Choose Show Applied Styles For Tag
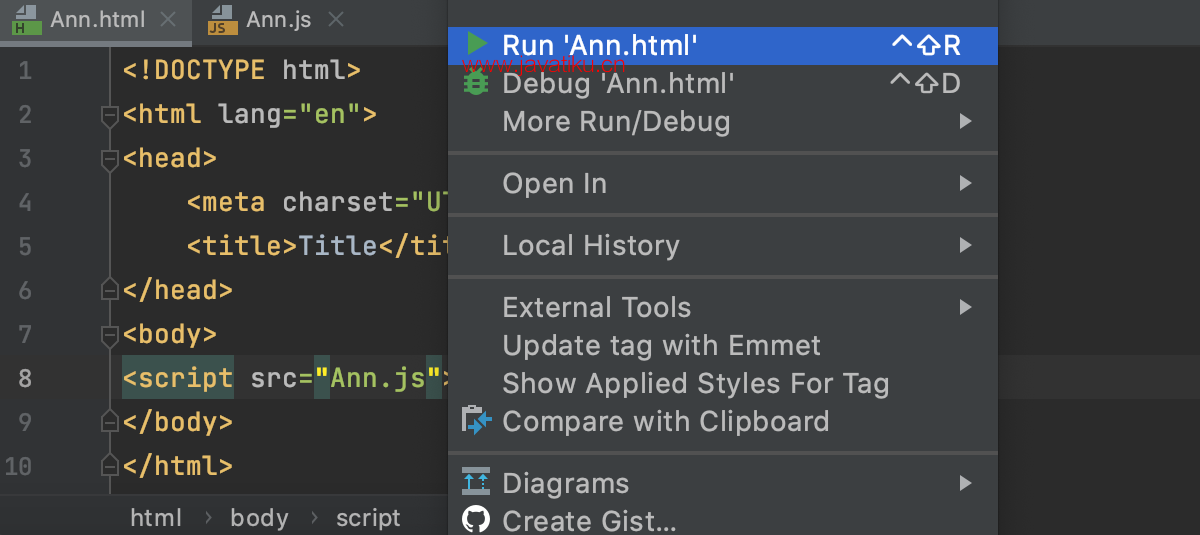 722,384
